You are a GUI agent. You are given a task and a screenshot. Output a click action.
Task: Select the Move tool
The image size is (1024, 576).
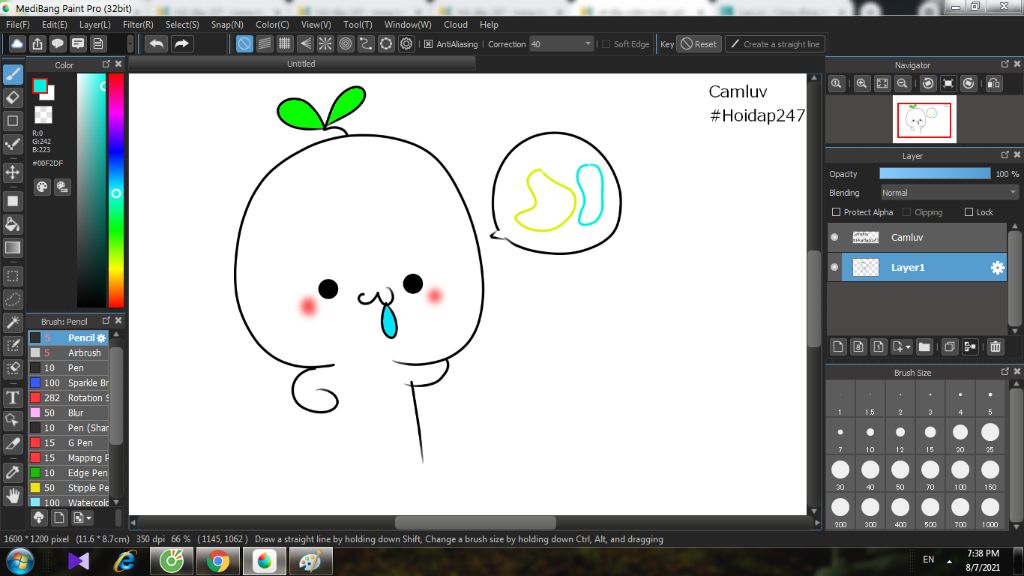(12, 172)
